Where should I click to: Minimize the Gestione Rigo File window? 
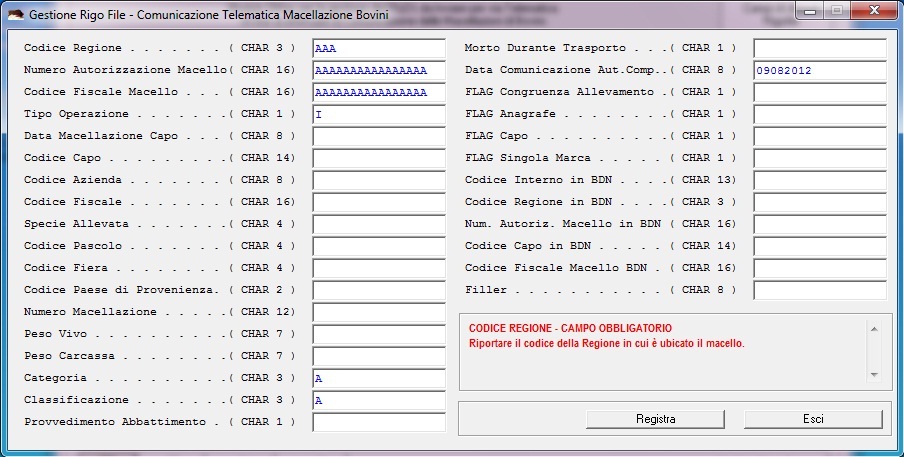(x=810, y=10)
